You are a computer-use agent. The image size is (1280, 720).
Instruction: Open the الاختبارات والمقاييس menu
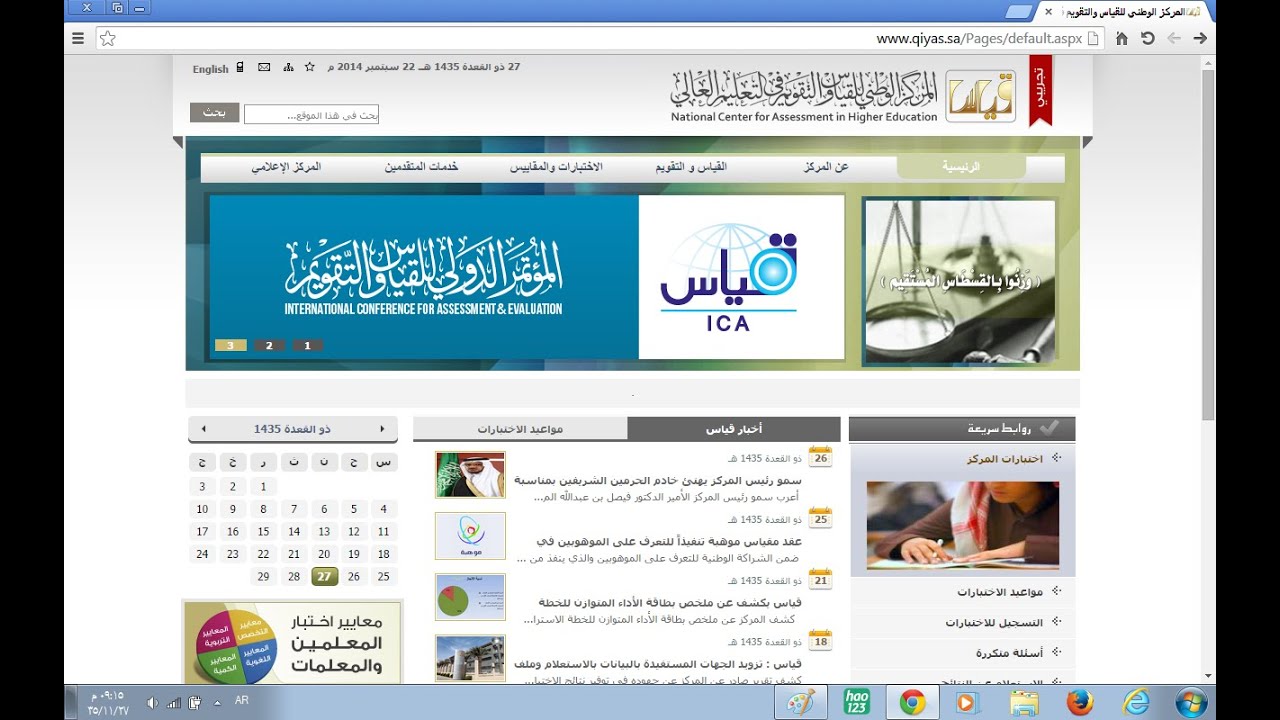click(x=557, y=167)
